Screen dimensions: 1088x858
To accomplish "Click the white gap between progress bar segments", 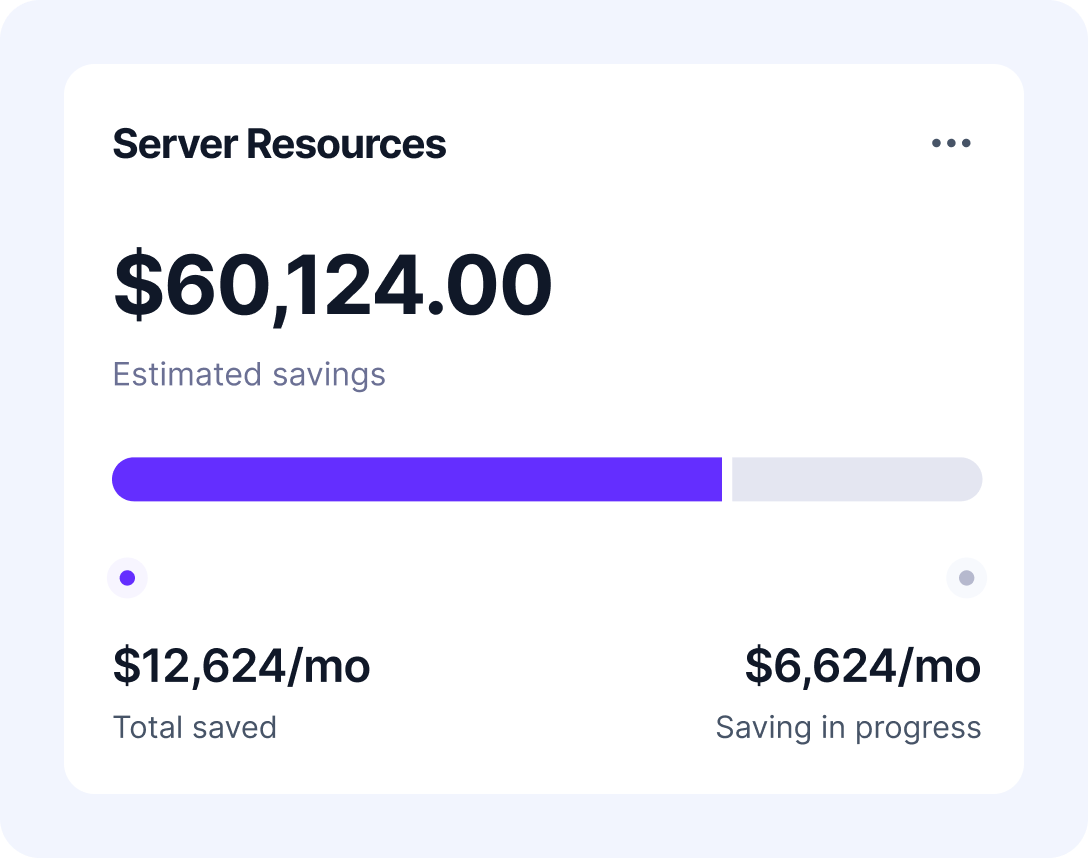I will pyautogui.click(x=727, y=479).
